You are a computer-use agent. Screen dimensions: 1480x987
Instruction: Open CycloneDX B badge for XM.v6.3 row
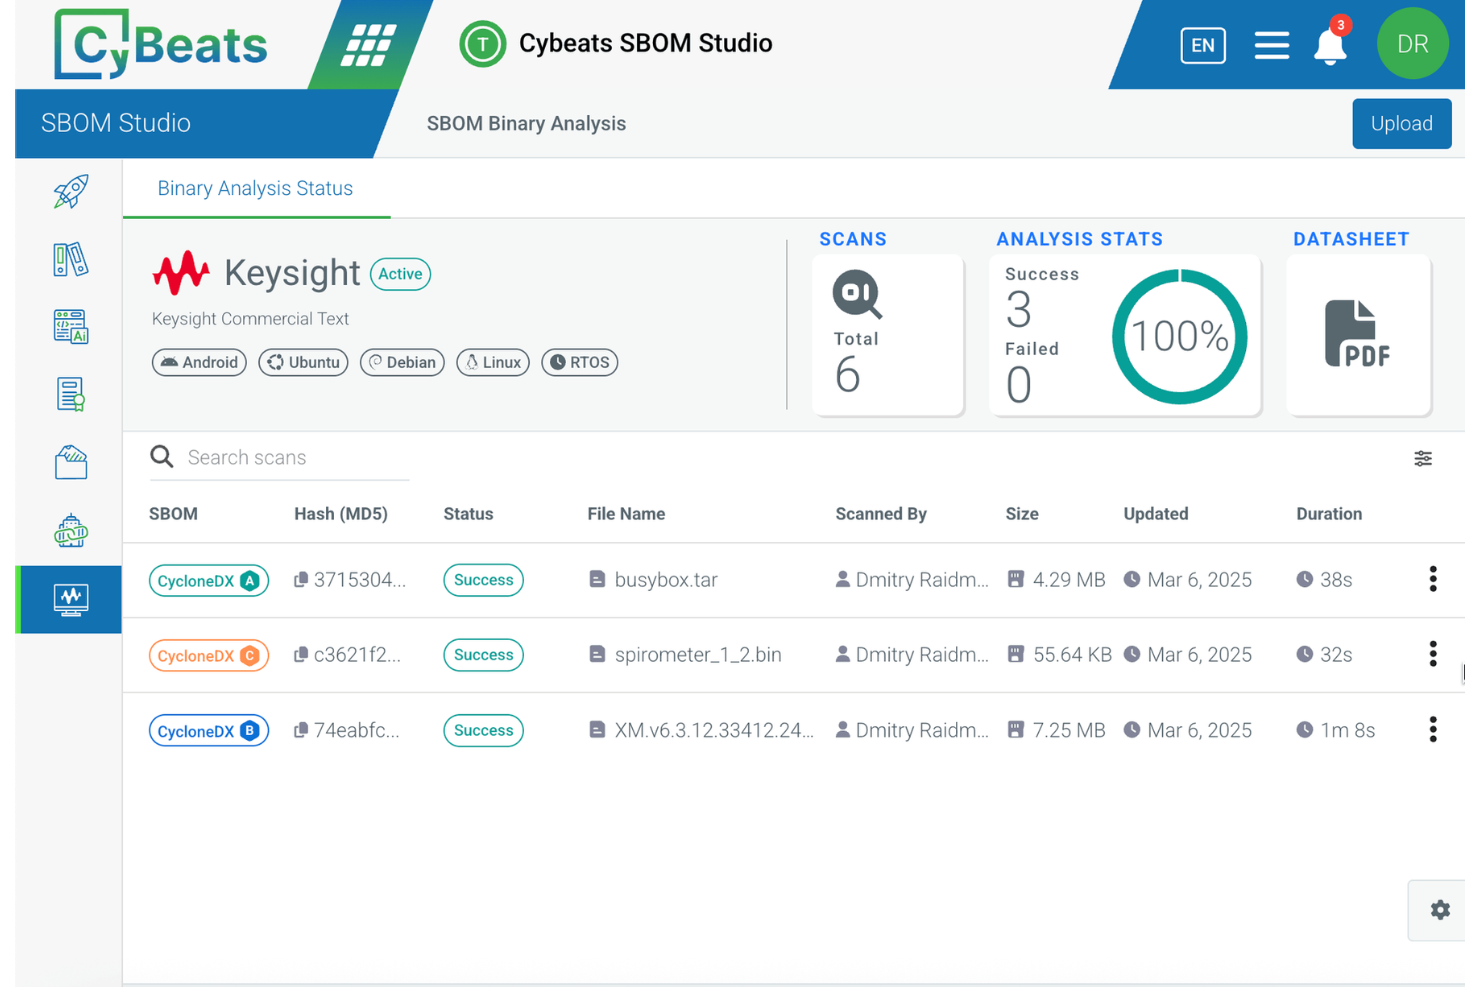(x=209, y=731)
